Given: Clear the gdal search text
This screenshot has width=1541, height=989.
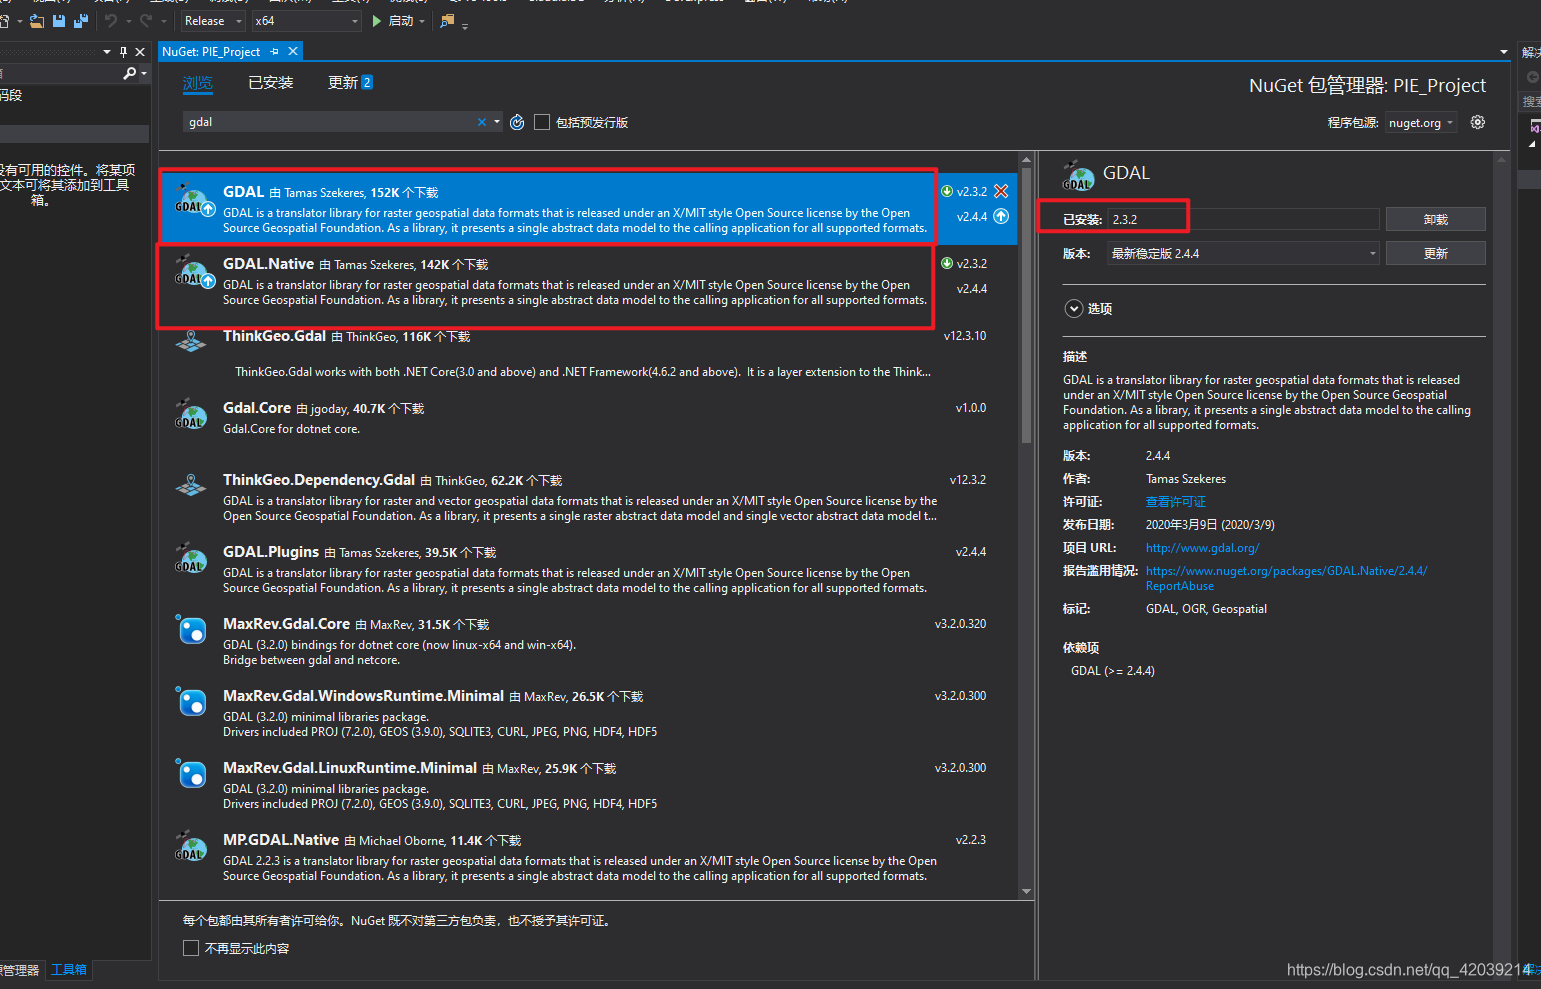Looking at the screenshot, I should pos(482,122).
